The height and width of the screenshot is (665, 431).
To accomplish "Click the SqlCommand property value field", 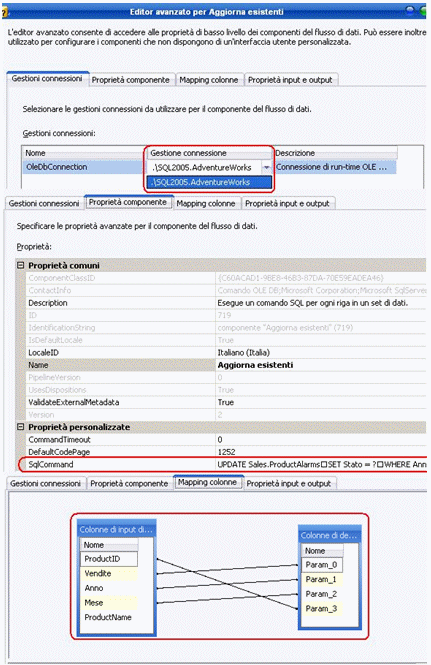I will (x=321, y=464).
